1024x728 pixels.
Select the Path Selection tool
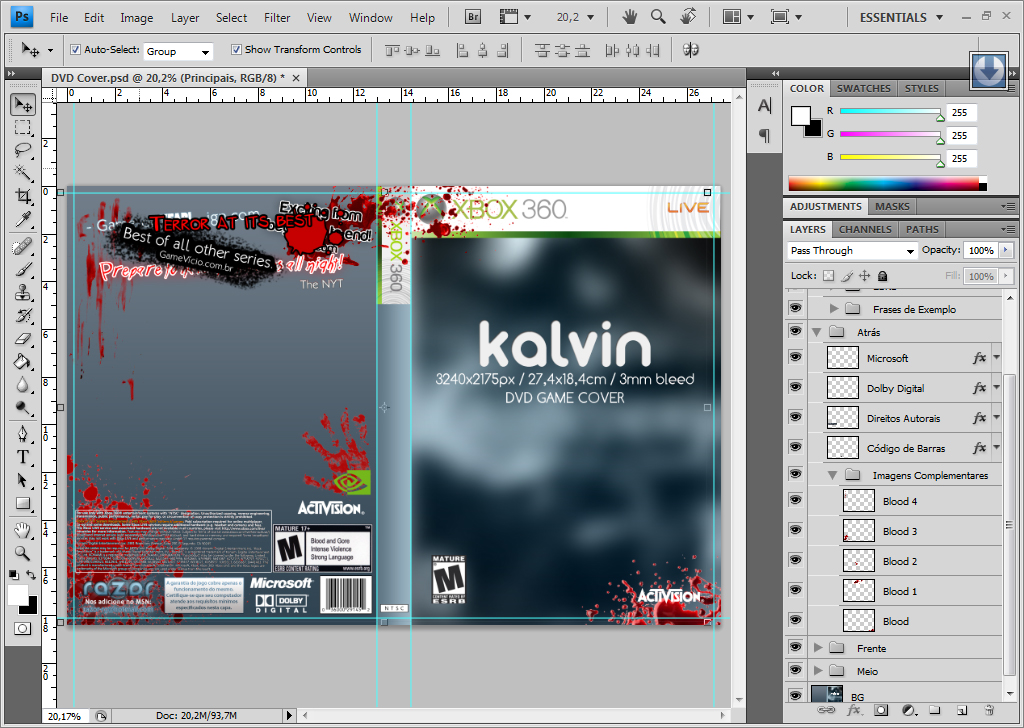coord(23,481)
